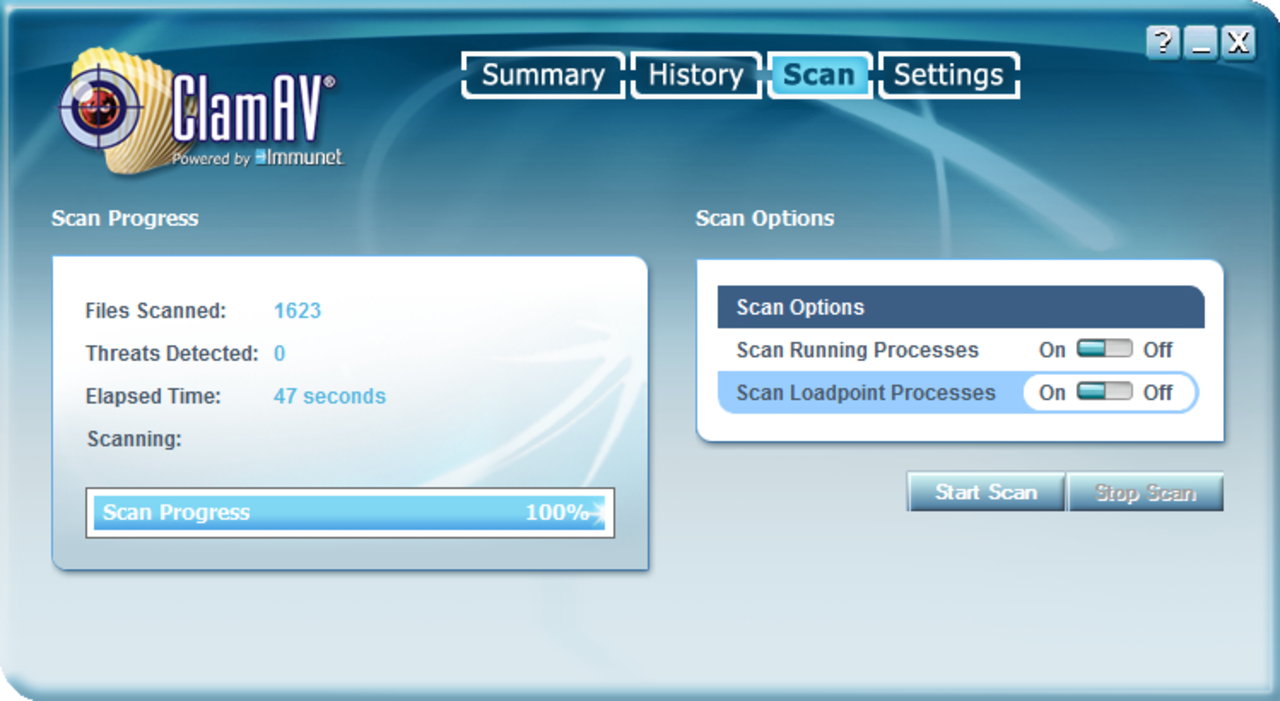Select the Scan tab
Viewport: 1280px width, 701px height.
coord(819,75)
